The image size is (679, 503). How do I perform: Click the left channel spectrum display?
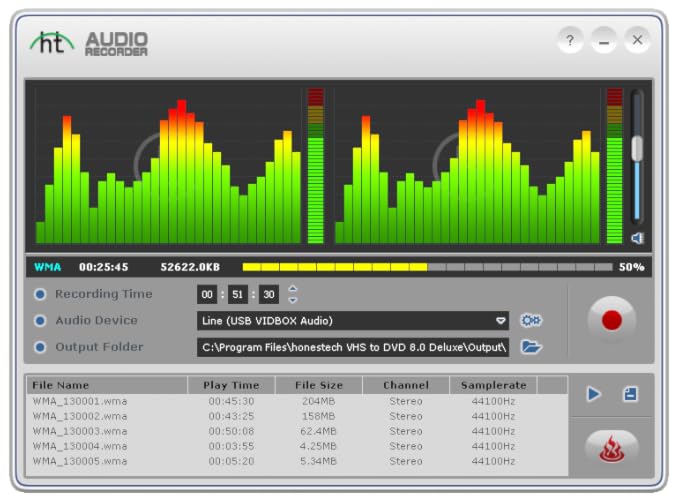coord(168,165)
